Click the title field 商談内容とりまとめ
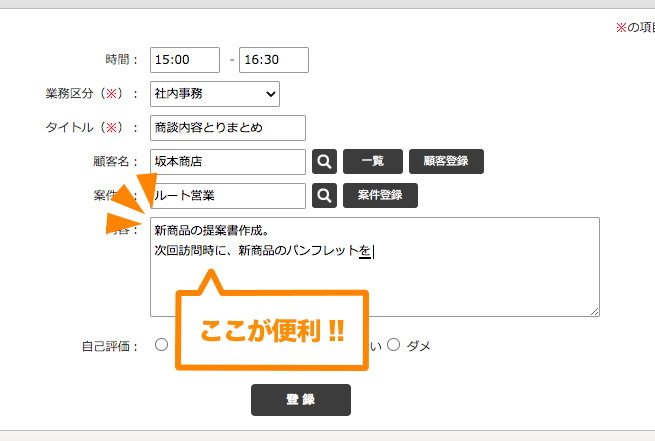 click(228, 128)
